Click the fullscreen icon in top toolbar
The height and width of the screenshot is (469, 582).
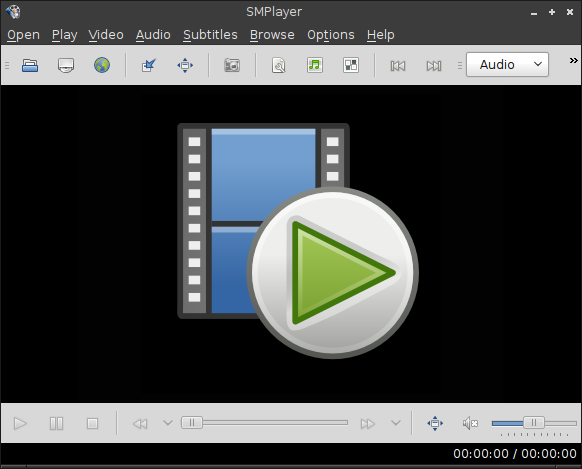tap(185, 66)
